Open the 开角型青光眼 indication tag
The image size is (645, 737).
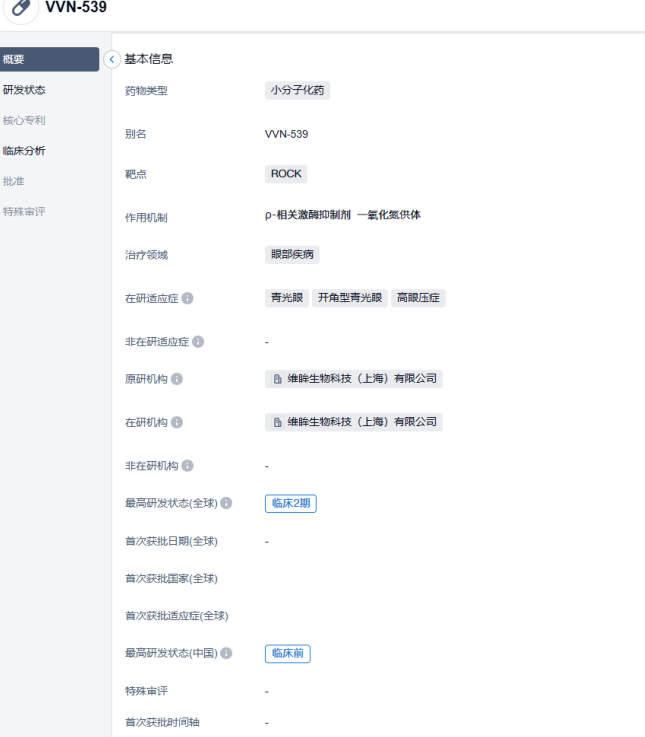pyautogui.click(x=350, y=298)
